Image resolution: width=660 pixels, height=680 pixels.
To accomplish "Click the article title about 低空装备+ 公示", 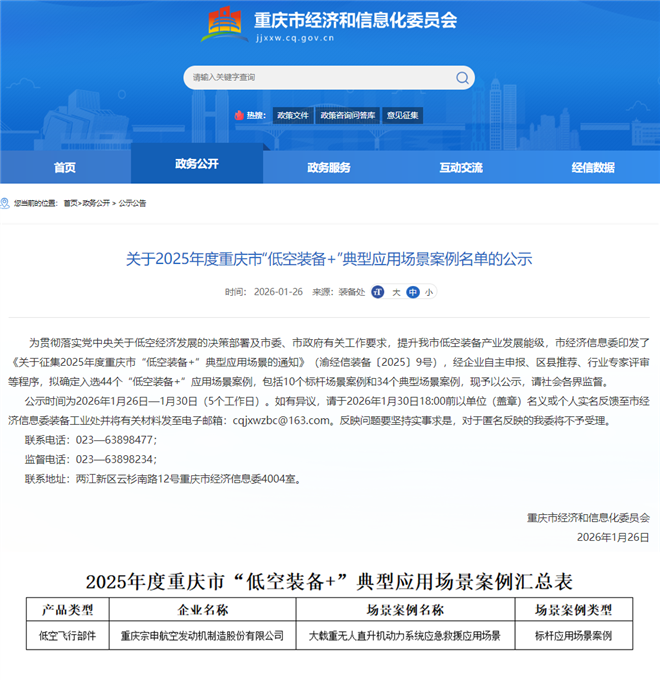I will (329, 259).
